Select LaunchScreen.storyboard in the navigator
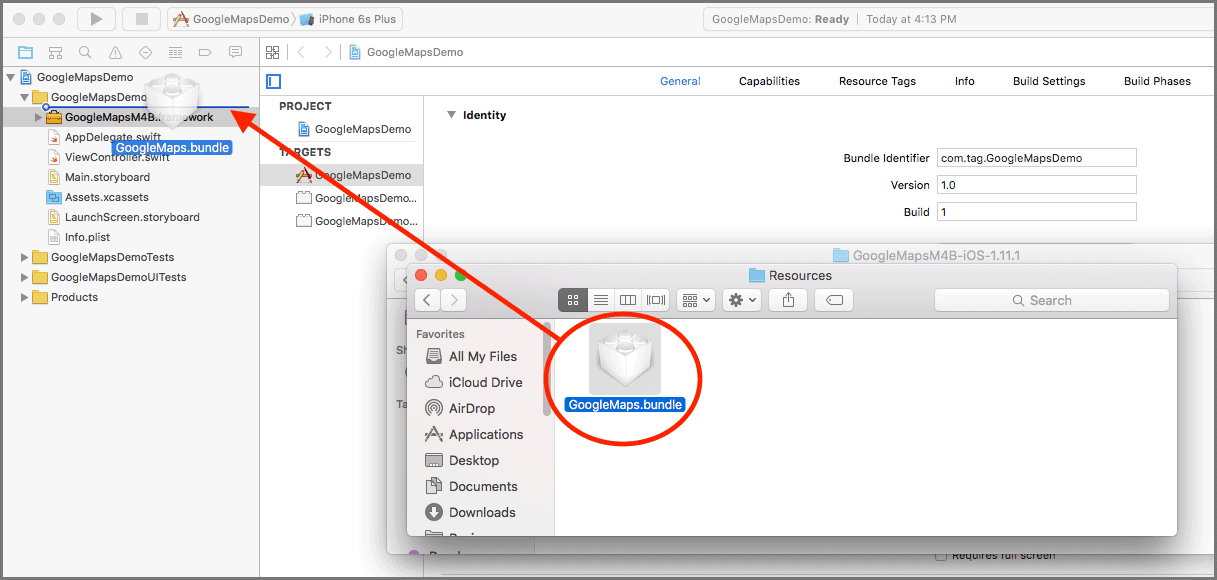1217x580 pixels. (x=132, y=217)
